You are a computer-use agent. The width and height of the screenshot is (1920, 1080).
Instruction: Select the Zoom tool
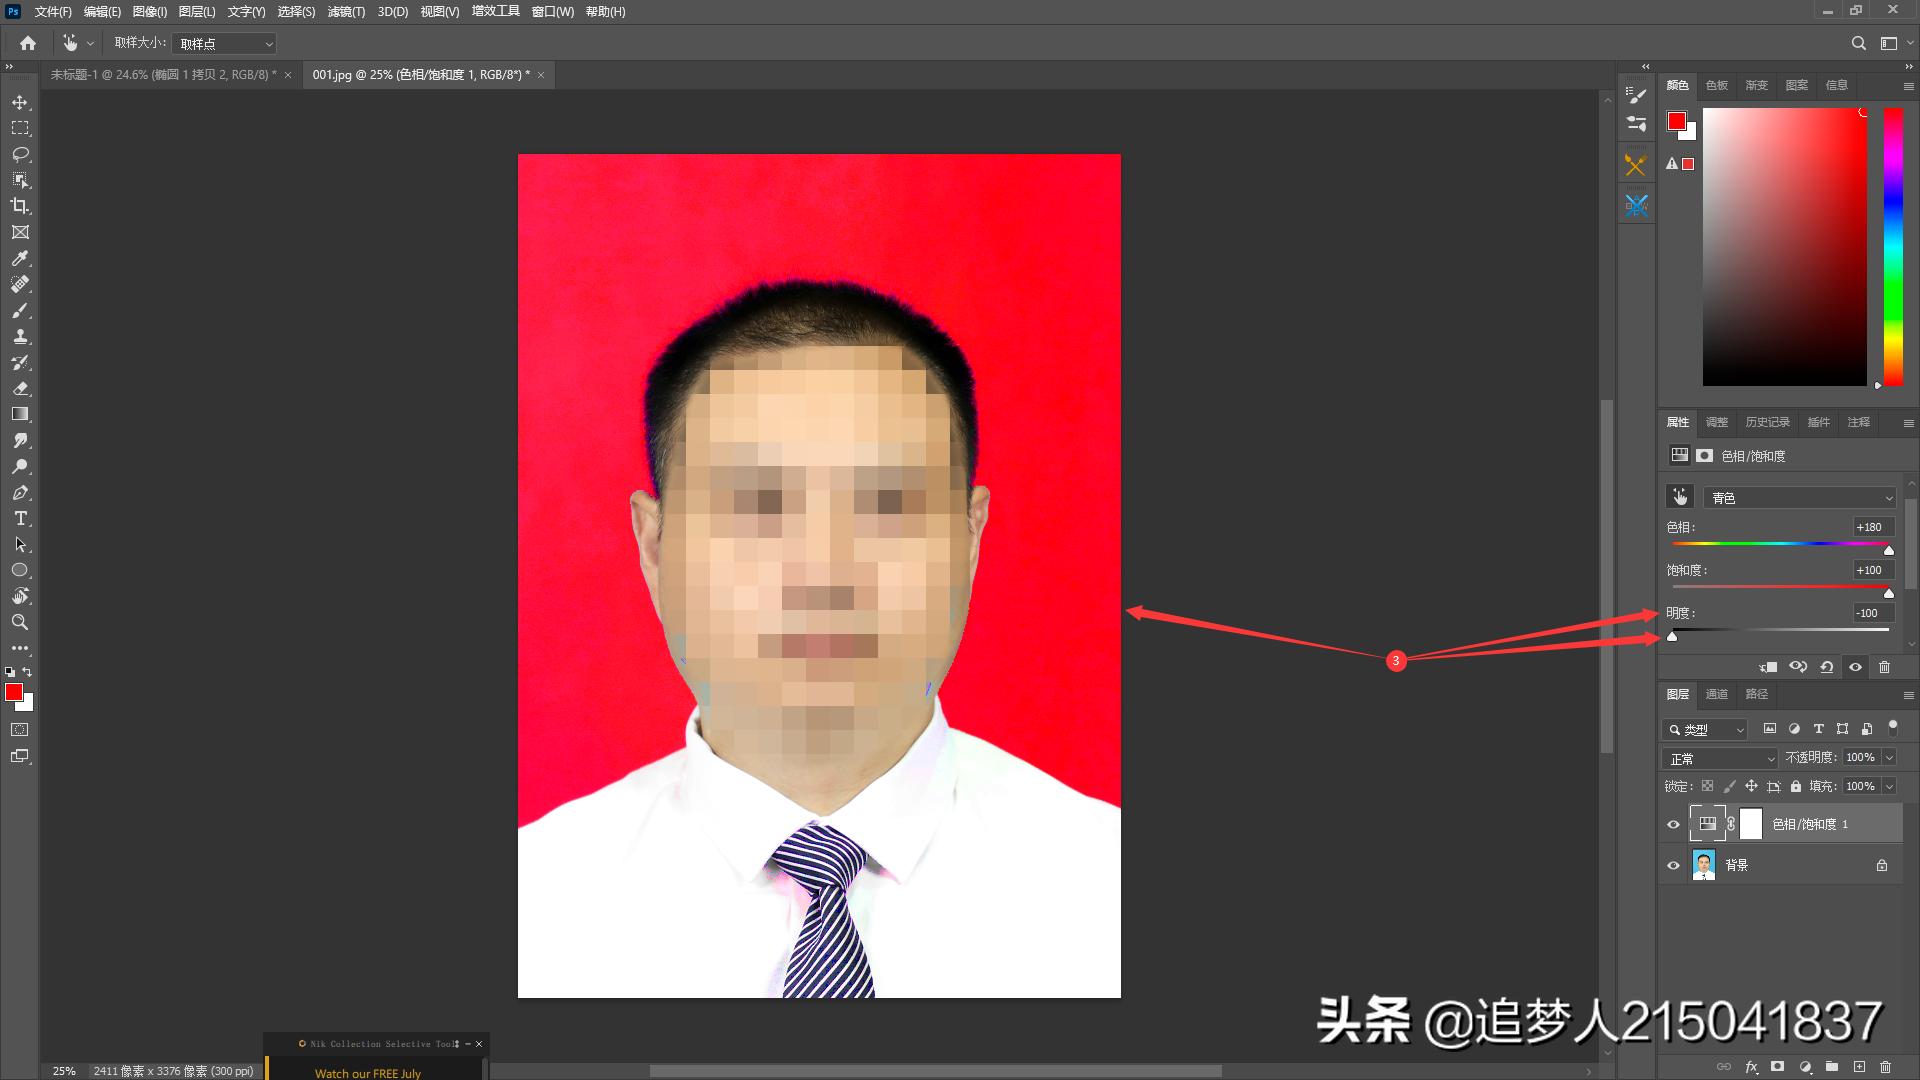[20, 622]
